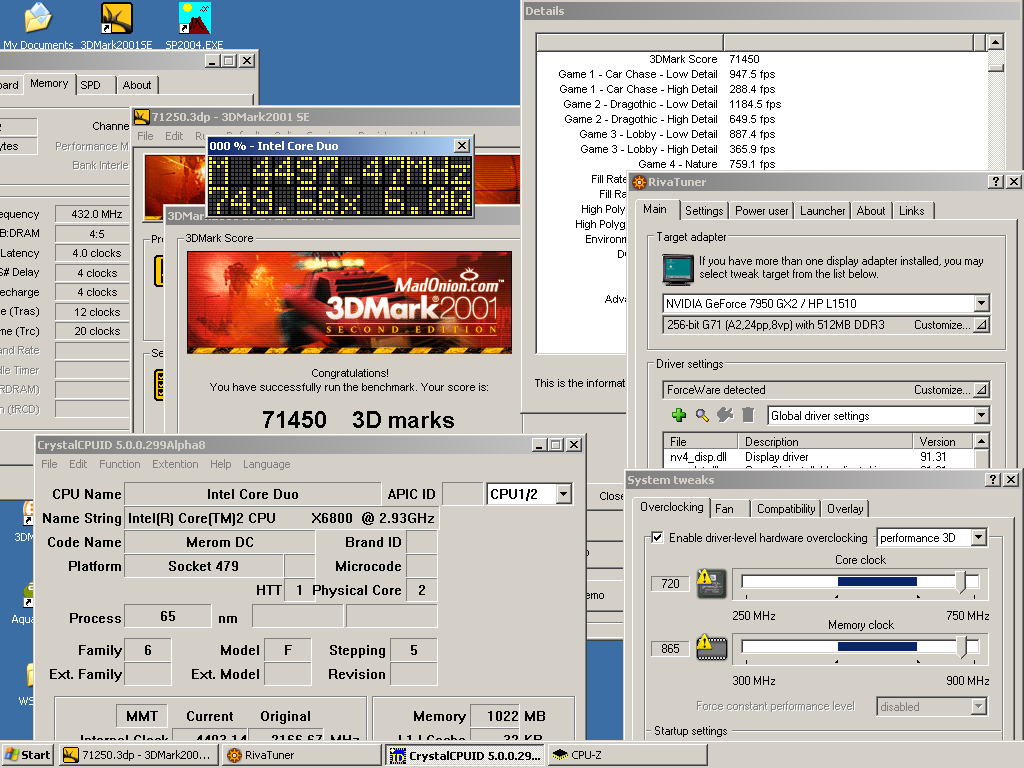Click the RivaTuner title bar help button

(995, 182)
